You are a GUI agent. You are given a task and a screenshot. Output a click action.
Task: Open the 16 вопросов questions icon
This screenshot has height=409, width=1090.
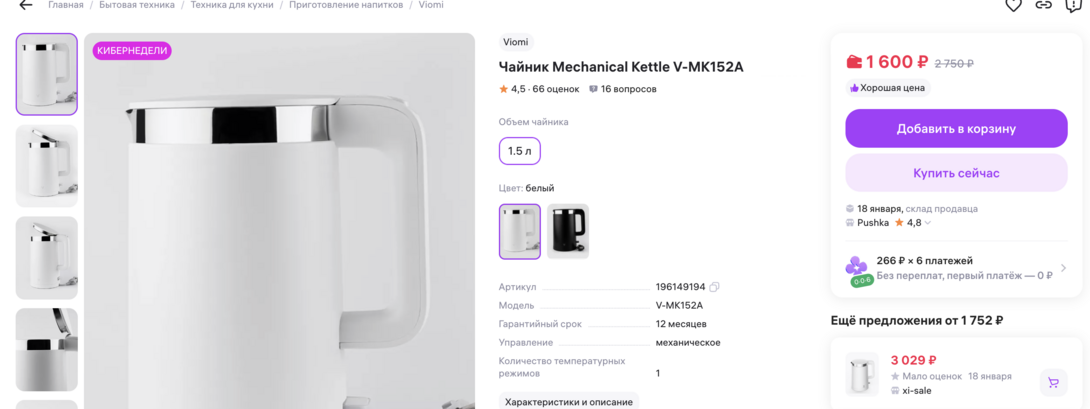pyautogui.click(x=594, y=89)
